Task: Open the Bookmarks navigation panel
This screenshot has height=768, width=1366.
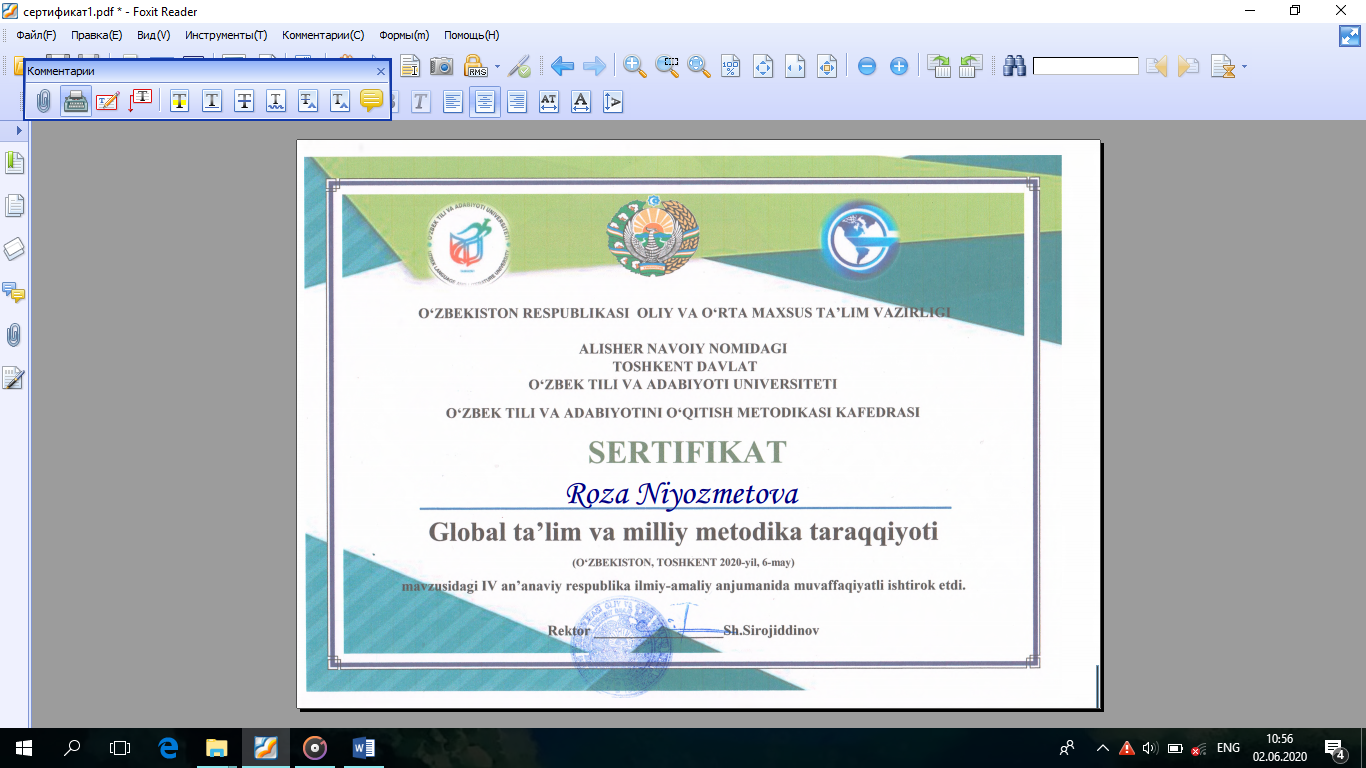Action: coord(14,163)
